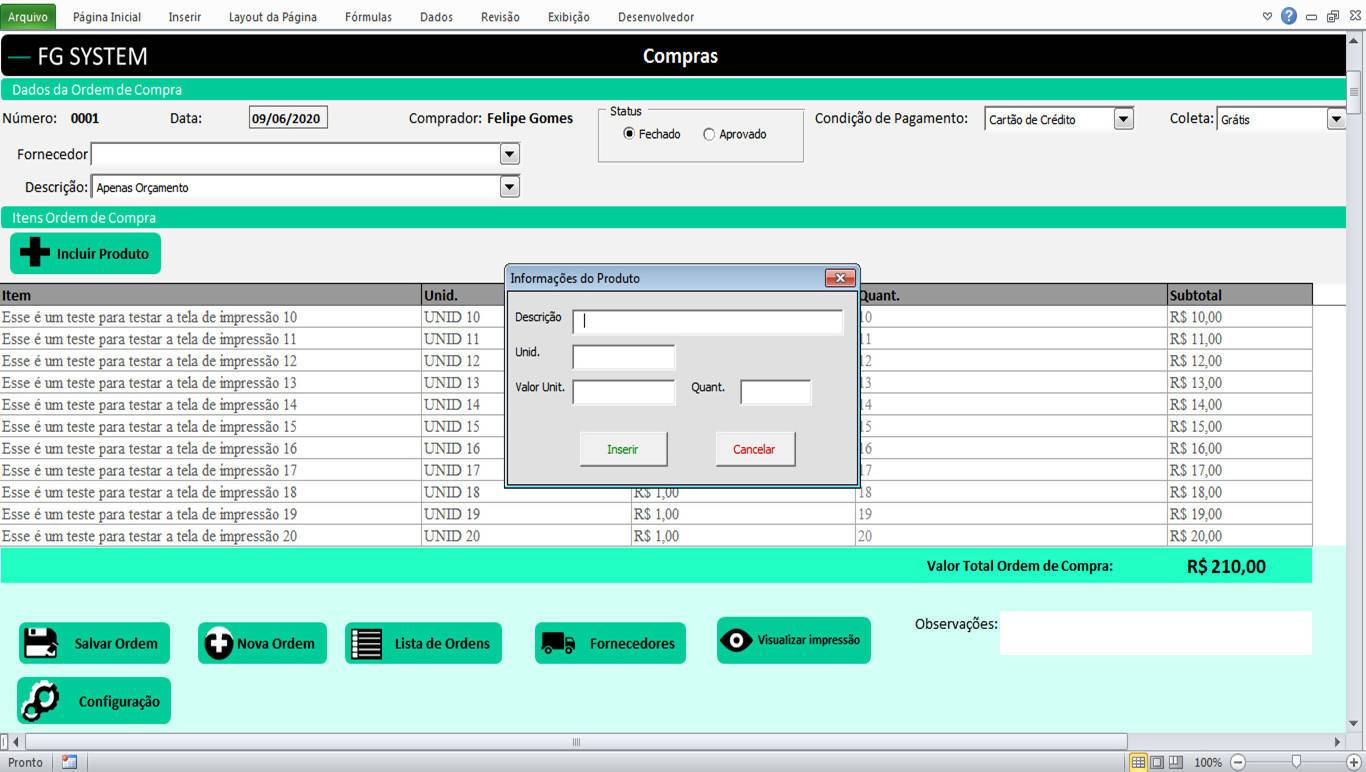Focus the Descrição field in the product dialog
1366x772 pixels.
coord(708,321)
